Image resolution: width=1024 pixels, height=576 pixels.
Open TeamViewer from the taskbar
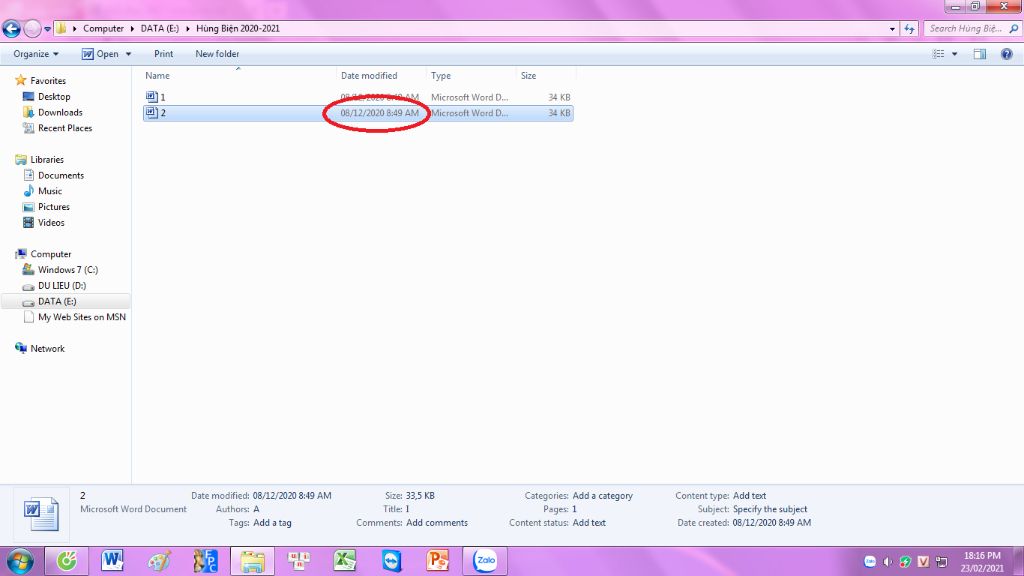click(392, 561)
